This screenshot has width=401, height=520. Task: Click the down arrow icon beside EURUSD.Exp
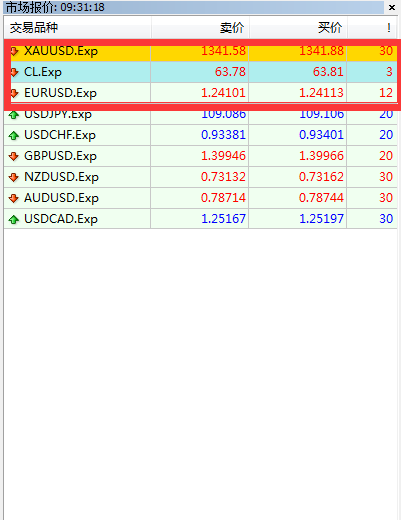[x=14, y=93]
